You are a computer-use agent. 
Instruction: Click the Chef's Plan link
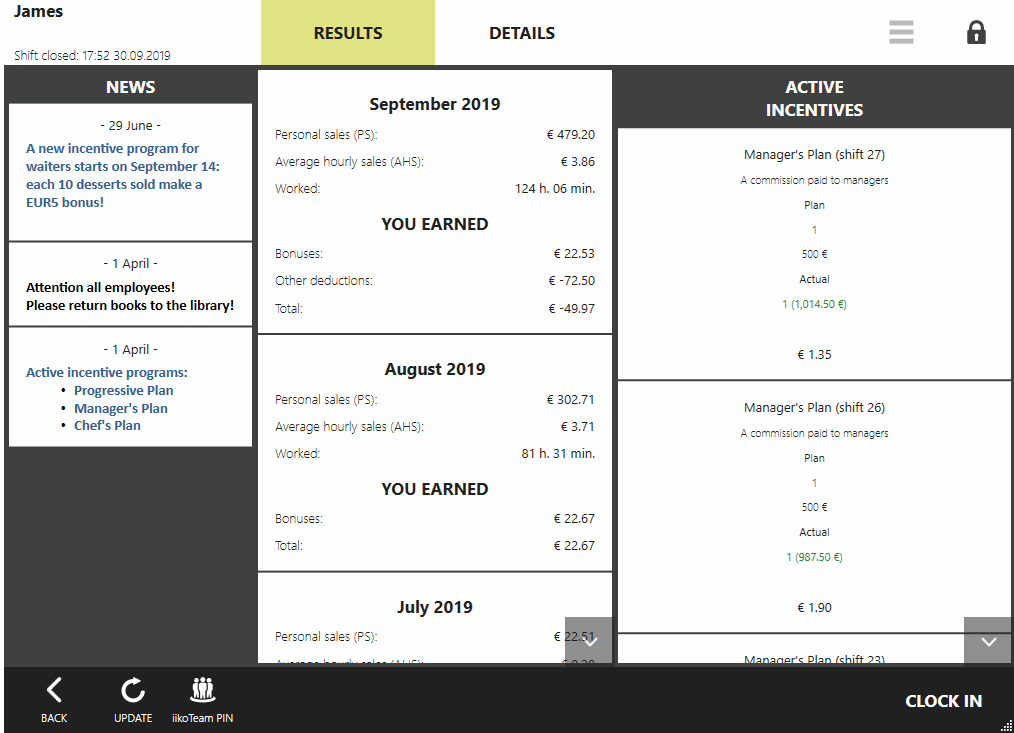click(107, 425)
